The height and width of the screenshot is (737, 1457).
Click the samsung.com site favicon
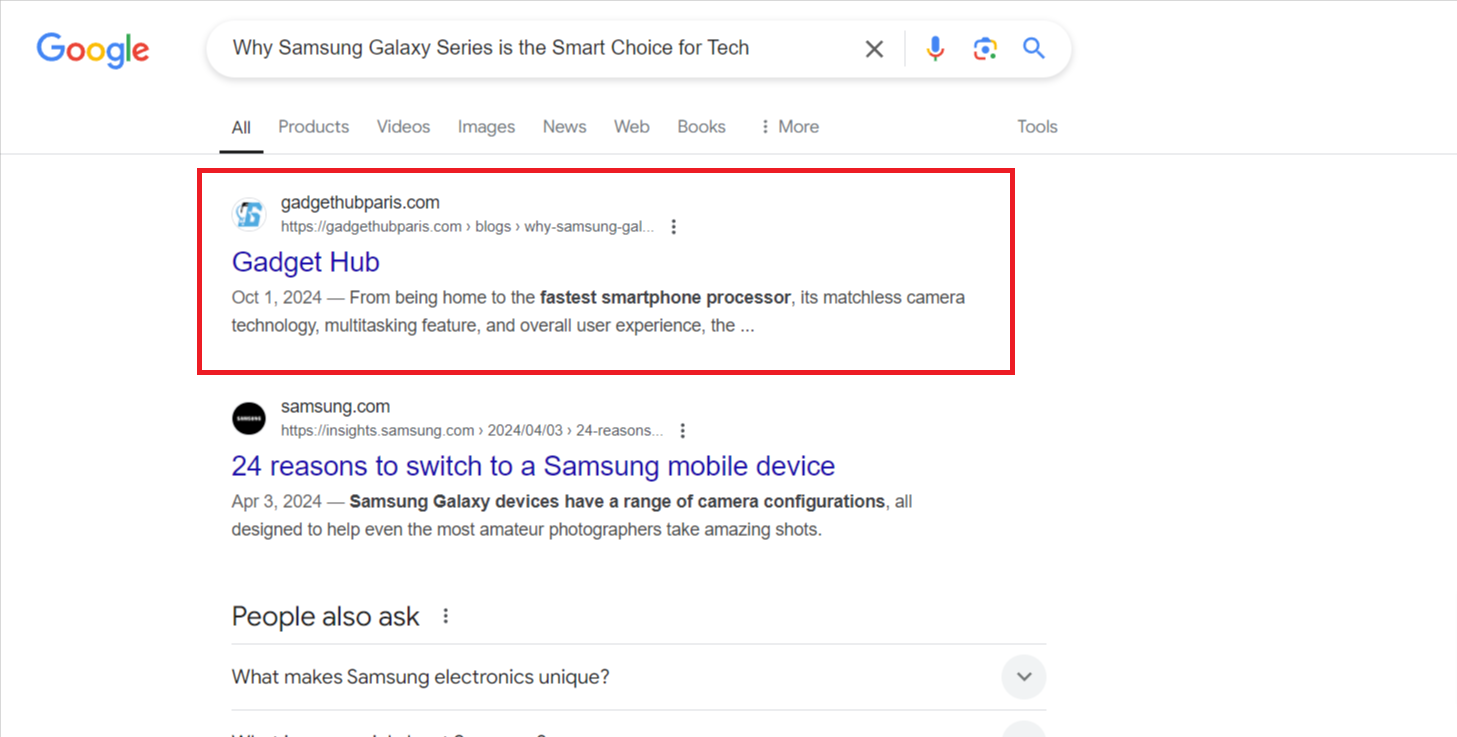coord(249,418)
